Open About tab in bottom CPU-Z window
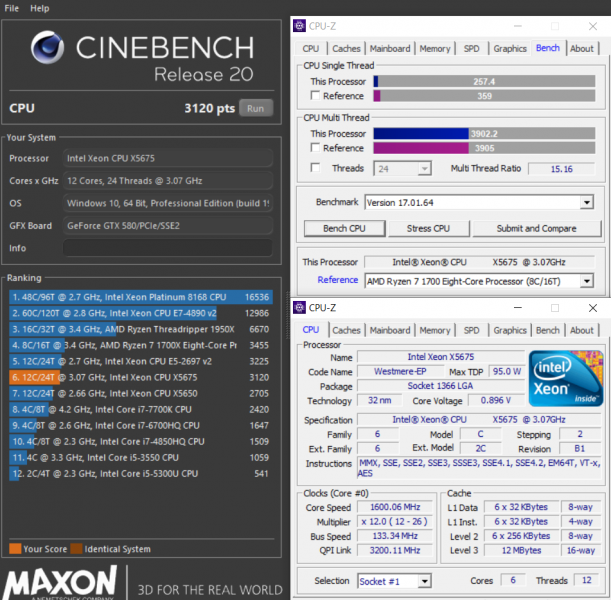This screenshot has height=600, width=611. [582, 330]
